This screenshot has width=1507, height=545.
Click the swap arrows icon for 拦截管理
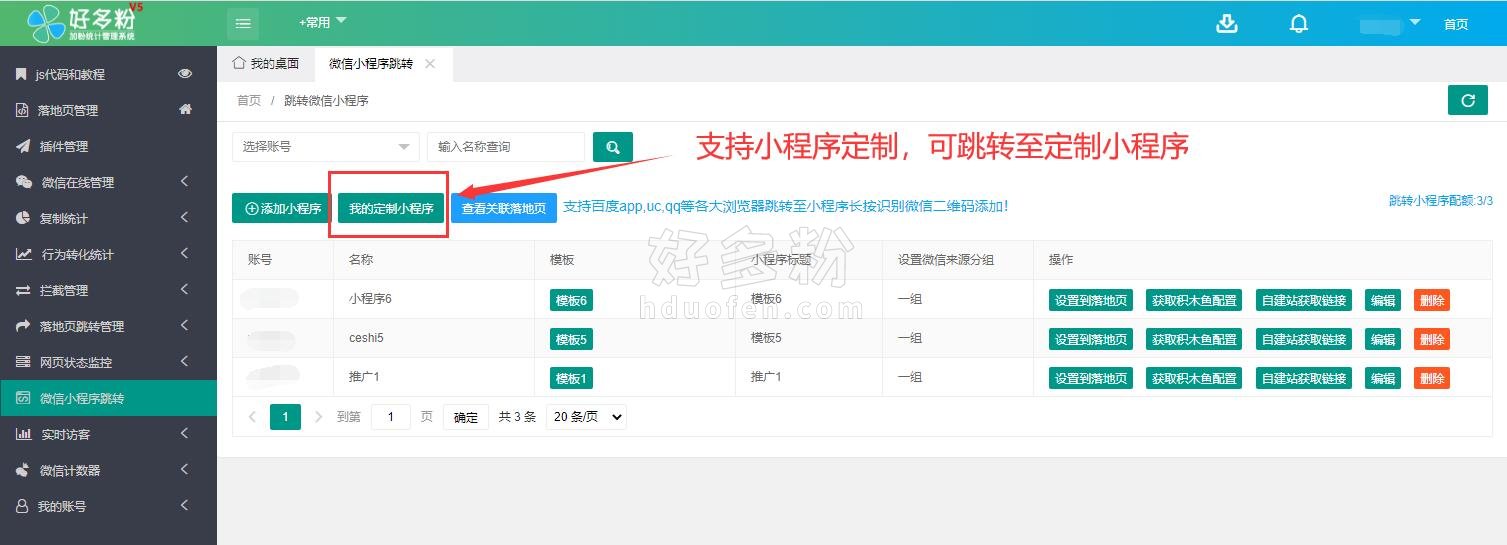[23, 290]
